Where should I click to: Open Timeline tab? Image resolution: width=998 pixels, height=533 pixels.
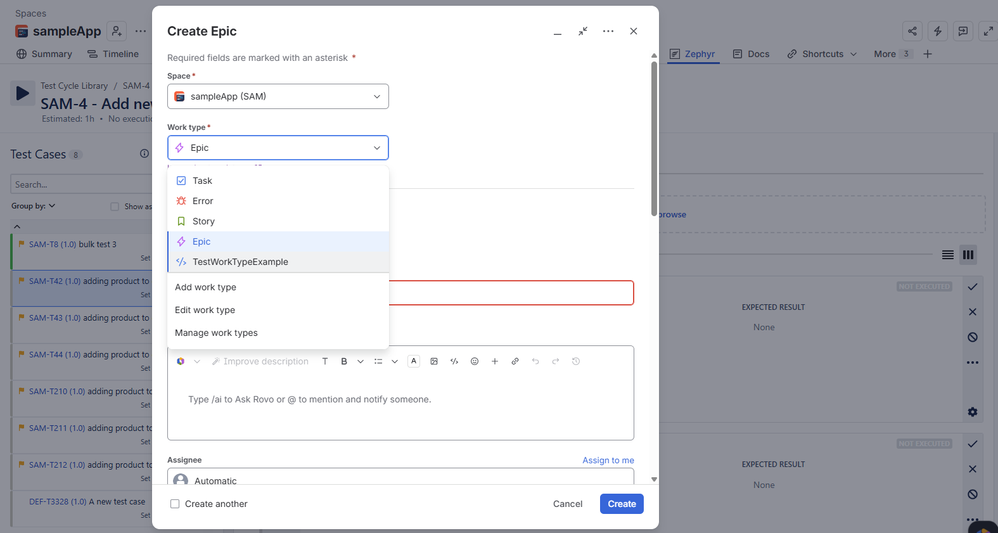pos(113,54)
